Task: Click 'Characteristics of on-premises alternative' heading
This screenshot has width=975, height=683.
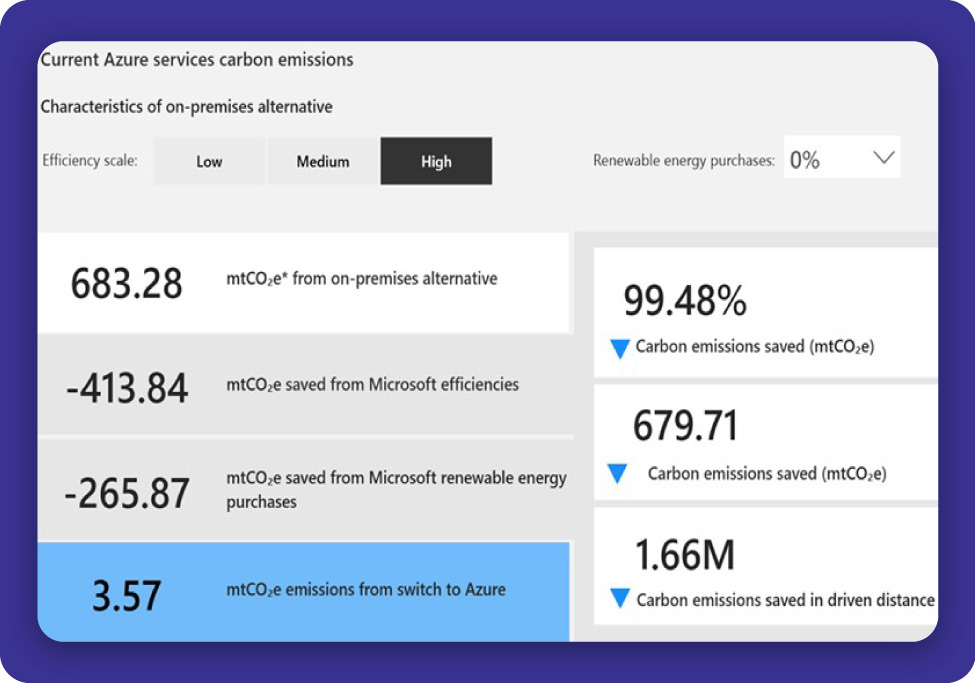Action: pos(187,106)
